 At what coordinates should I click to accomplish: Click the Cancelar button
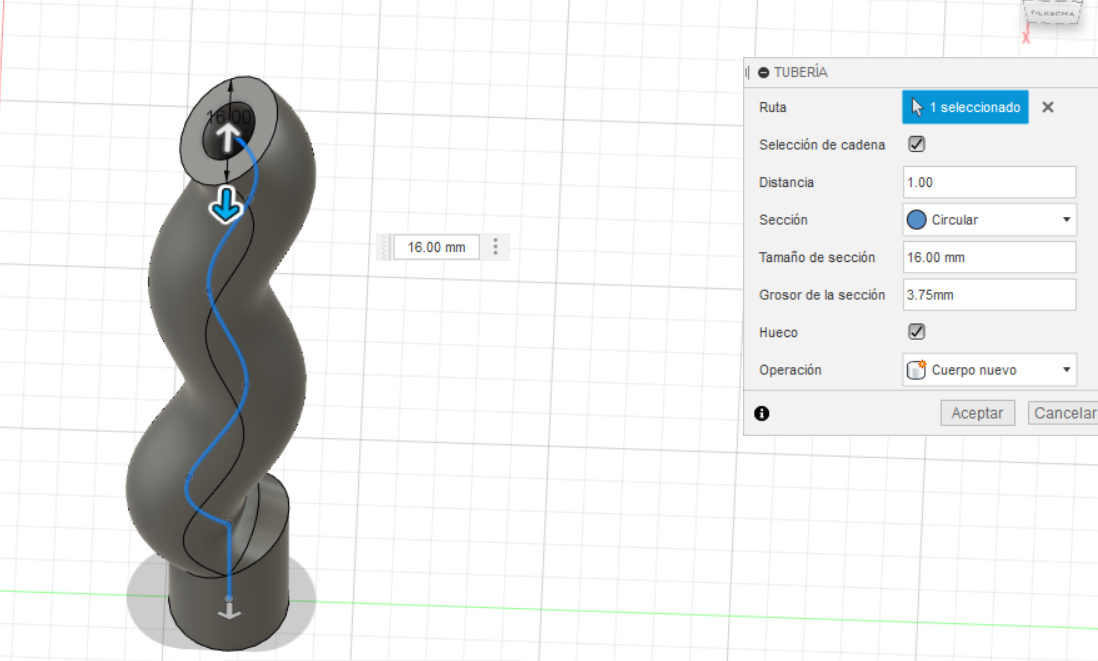(x=1064, y=413)
